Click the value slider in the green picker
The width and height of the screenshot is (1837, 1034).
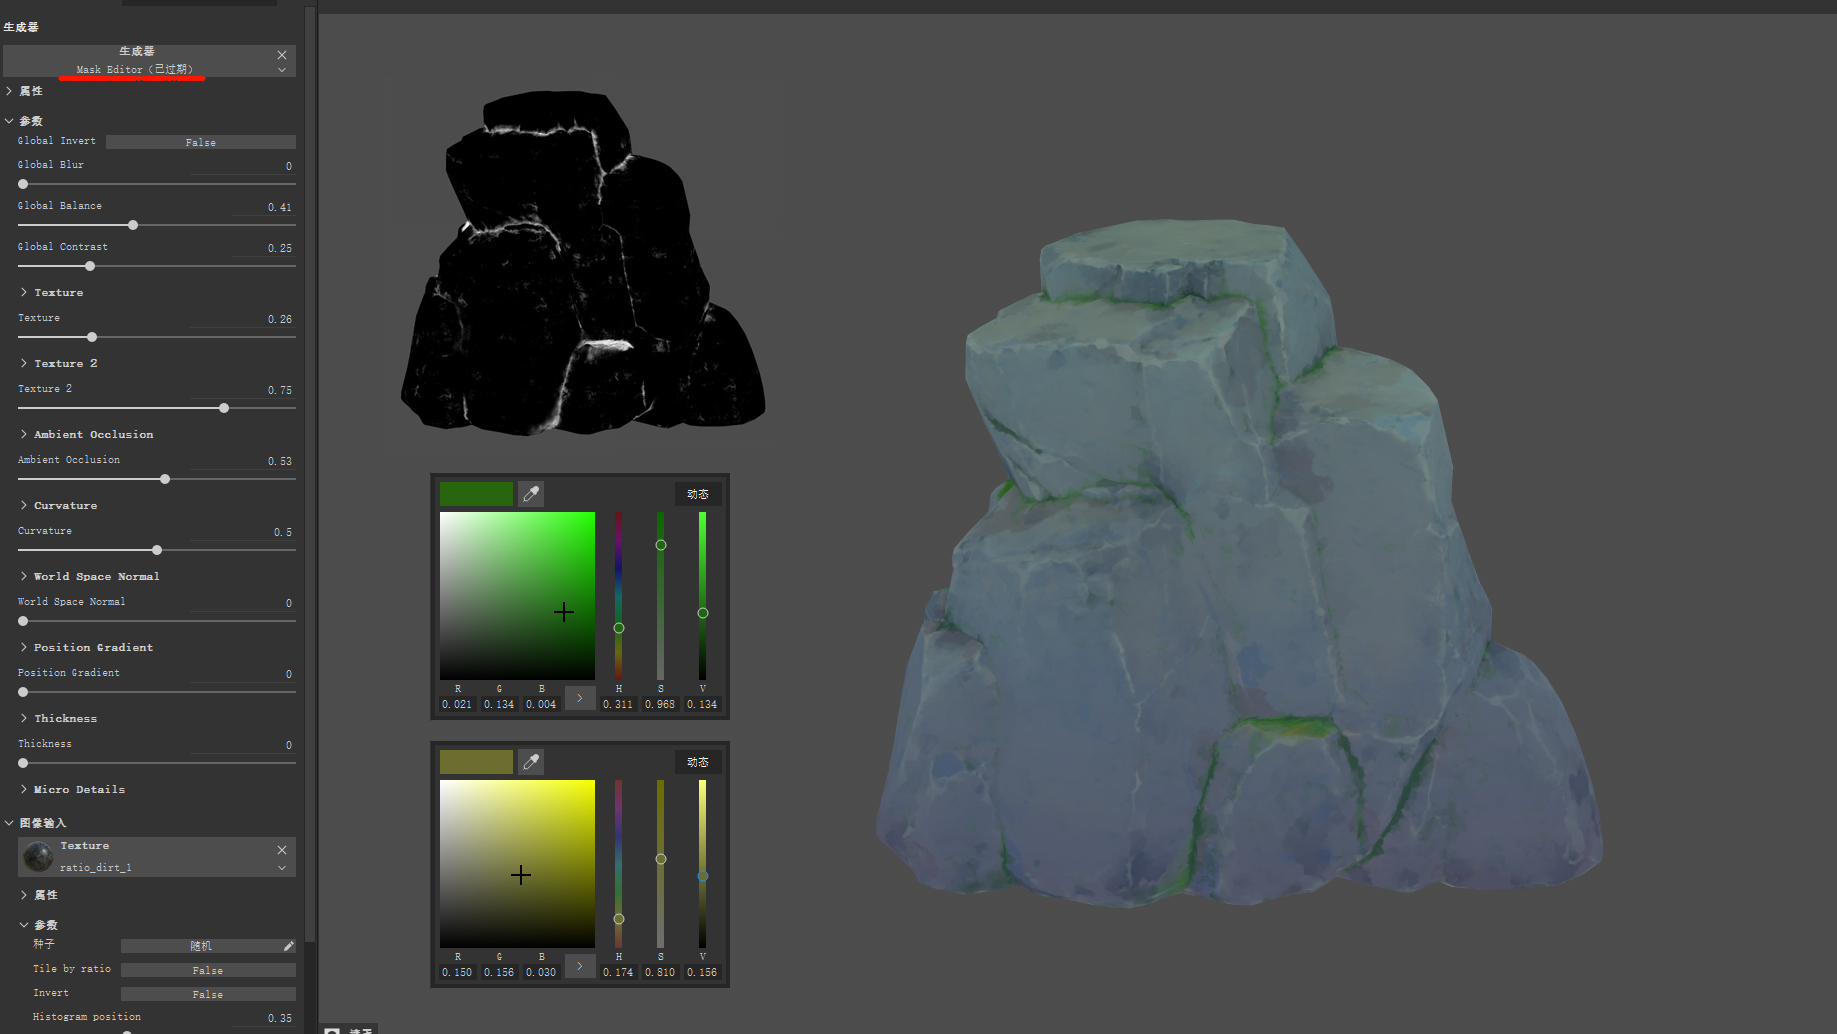tap(703, 596)
